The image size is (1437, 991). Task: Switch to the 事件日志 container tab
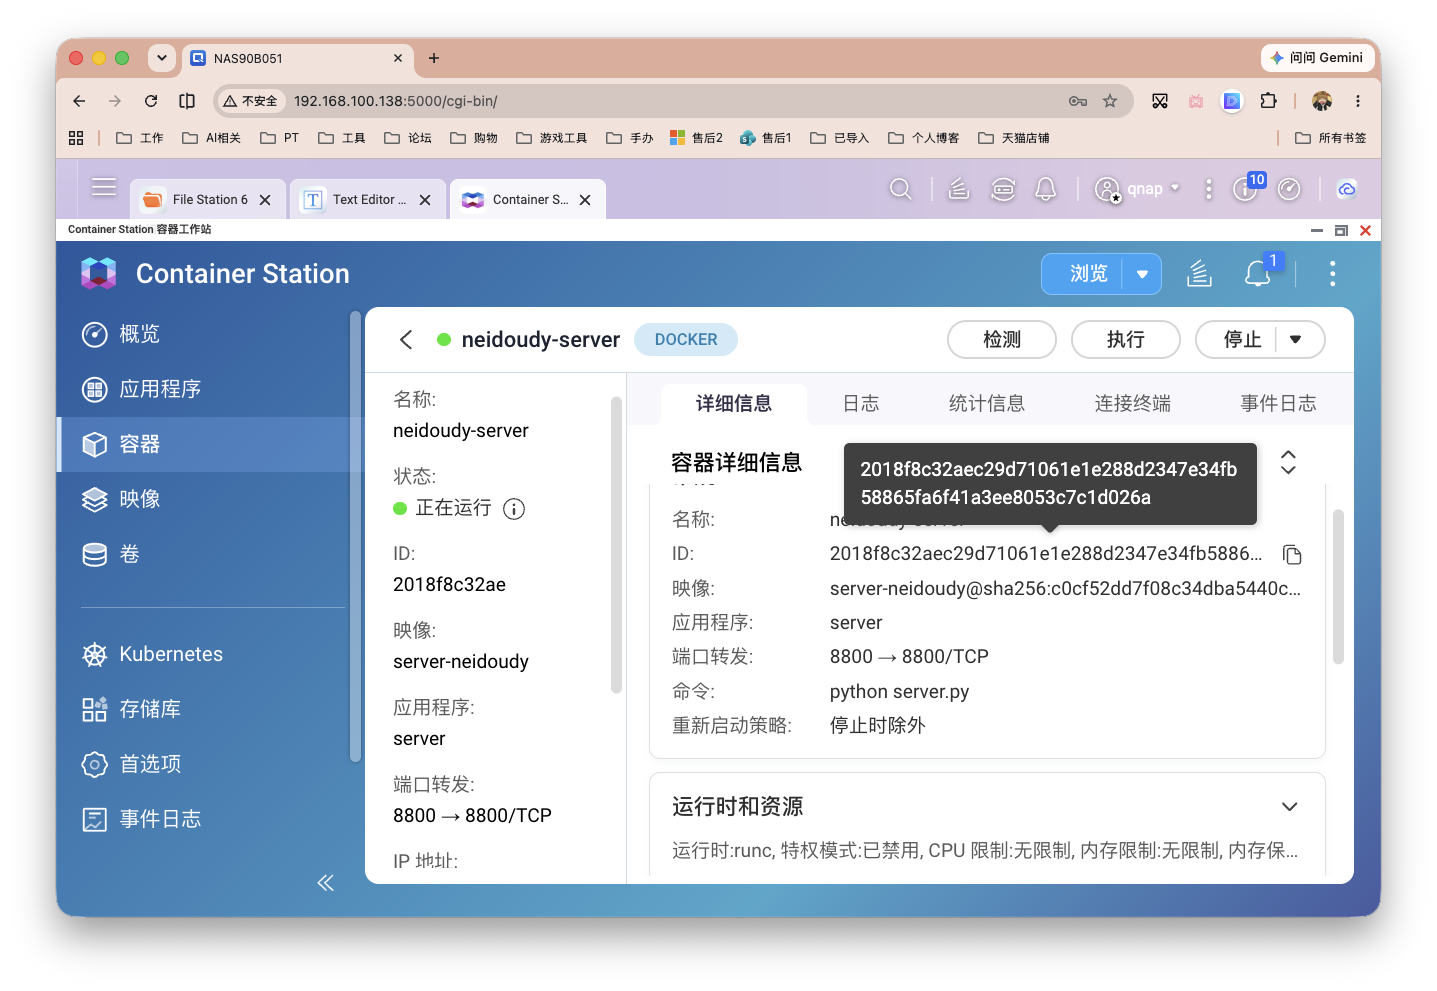point(1279,404)
